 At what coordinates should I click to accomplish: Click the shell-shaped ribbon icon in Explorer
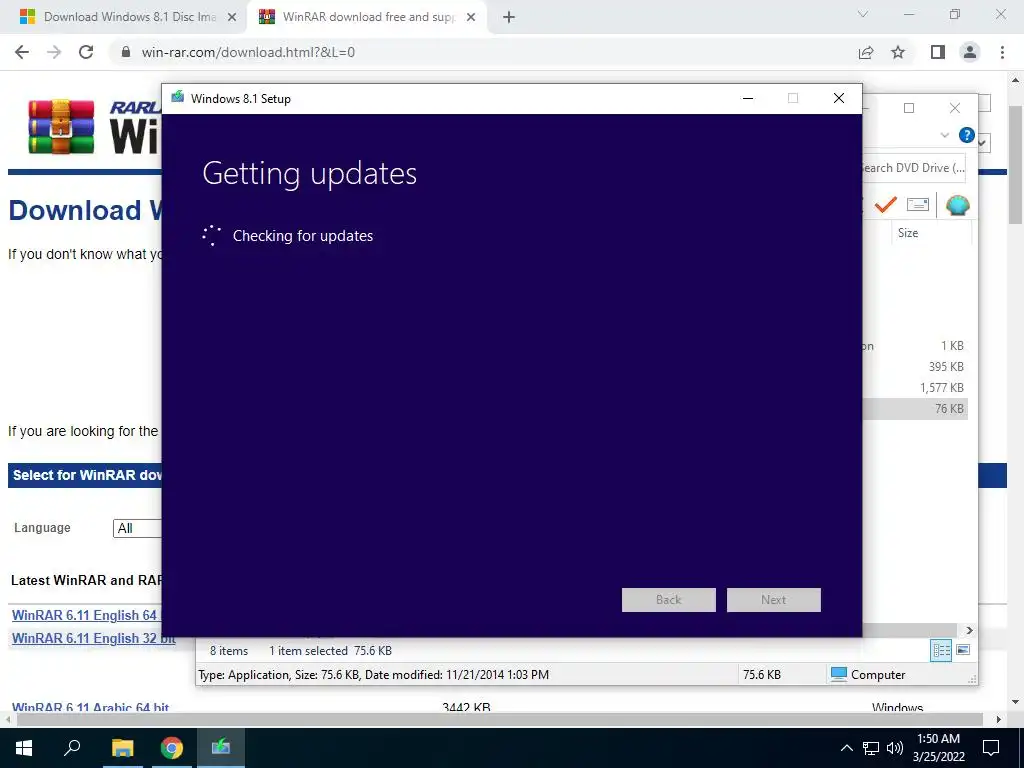click(x=957, y=205)
